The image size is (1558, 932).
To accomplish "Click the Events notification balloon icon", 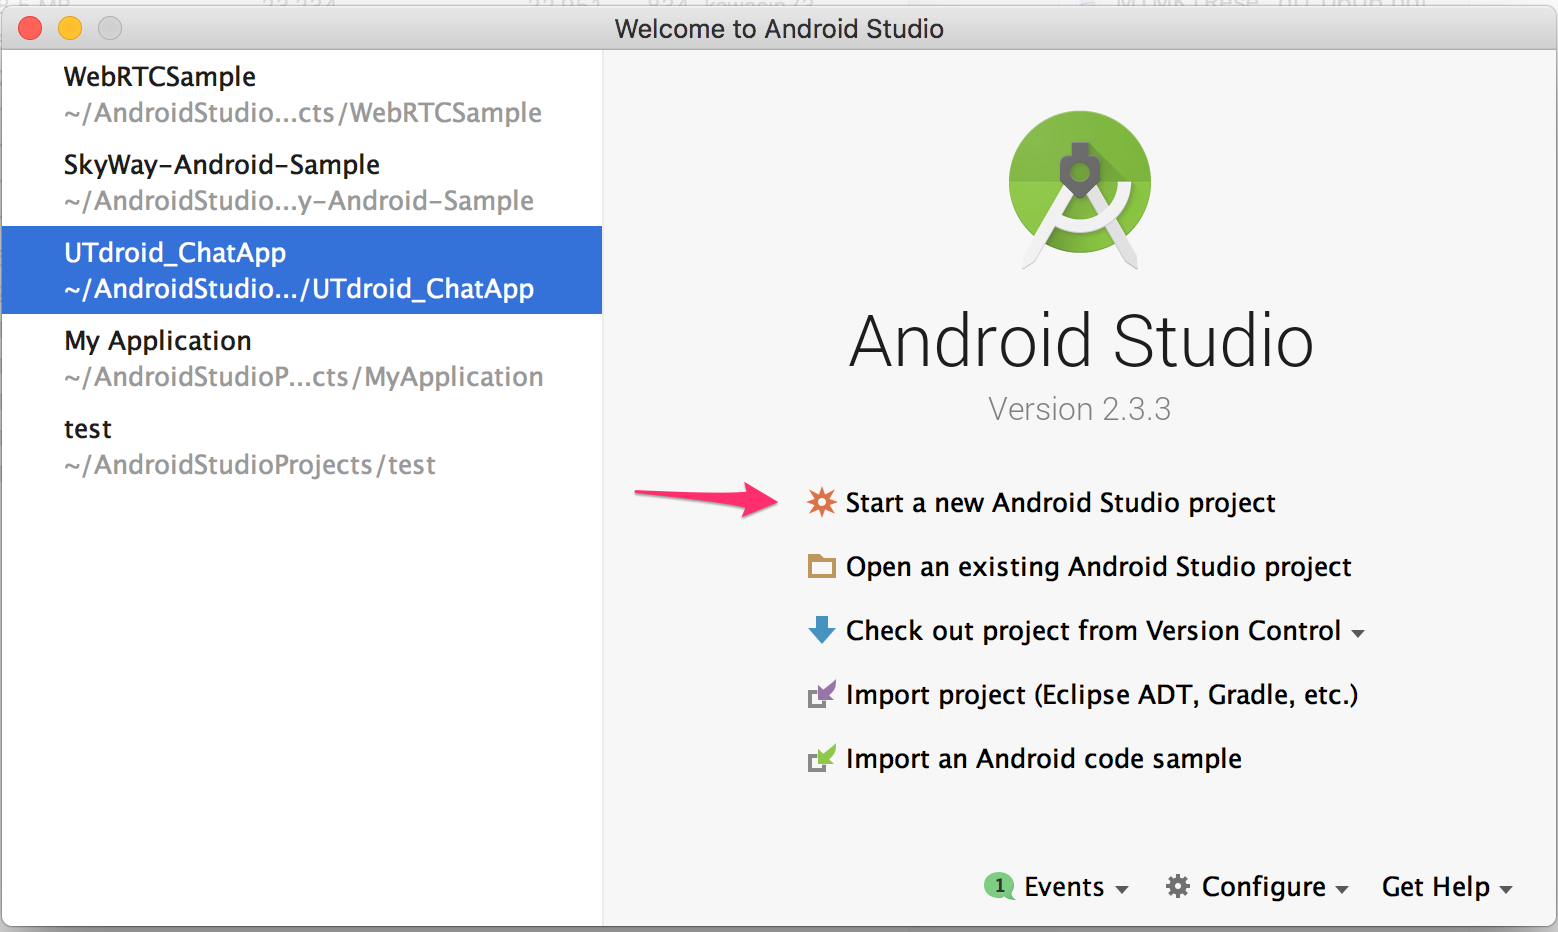I will (x=999, y=886).
